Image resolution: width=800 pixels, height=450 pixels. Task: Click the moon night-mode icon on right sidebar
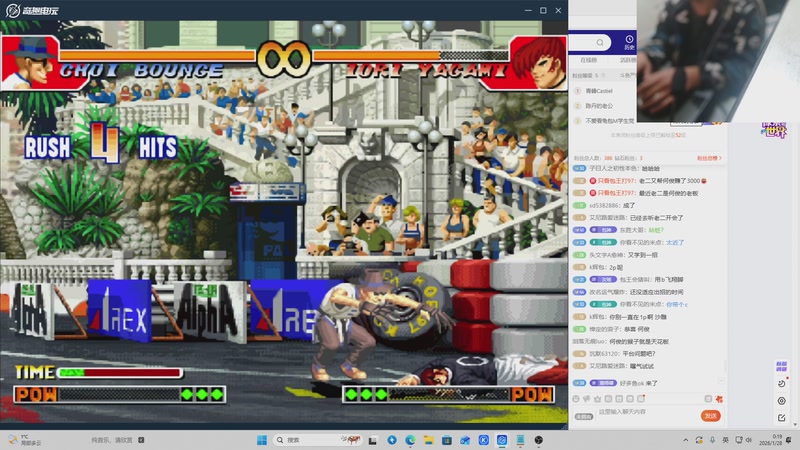782,384
